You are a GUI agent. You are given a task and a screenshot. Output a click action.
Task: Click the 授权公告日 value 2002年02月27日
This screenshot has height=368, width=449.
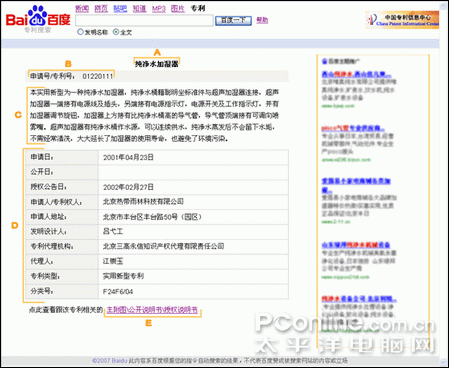coord(128,187)
